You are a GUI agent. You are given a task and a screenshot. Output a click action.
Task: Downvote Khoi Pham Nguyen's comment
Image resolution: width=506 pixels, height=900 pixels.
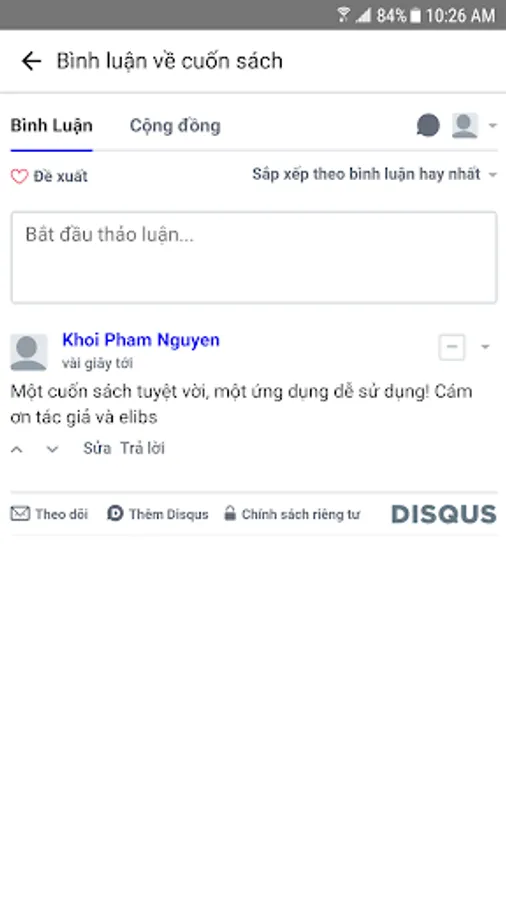click(x=52, y=449)
